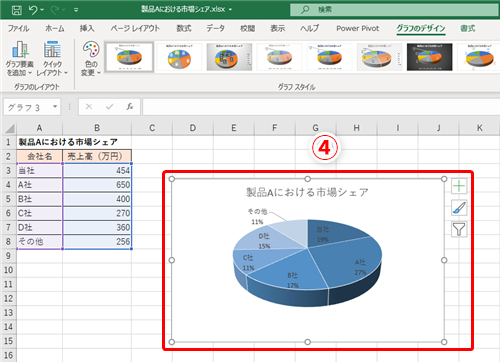Click the Chart Filters funnel button
500x362 pixels.
[x=459, y=229]
